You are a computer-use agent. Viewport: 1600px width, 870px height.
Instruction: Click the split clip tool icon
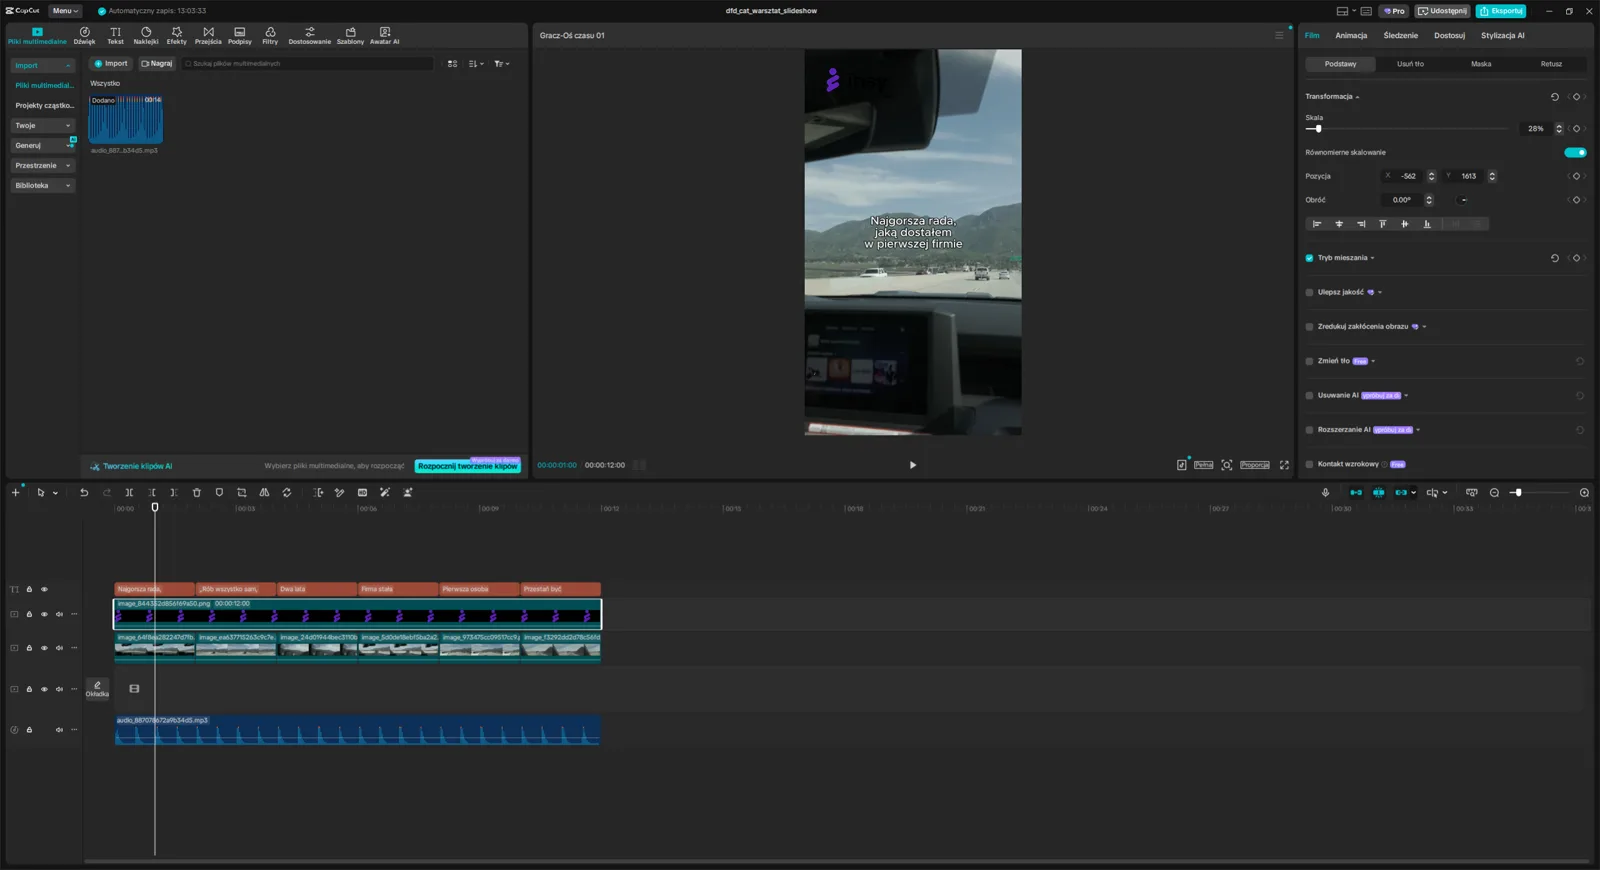pyautogui.click(x=129, y=493)
